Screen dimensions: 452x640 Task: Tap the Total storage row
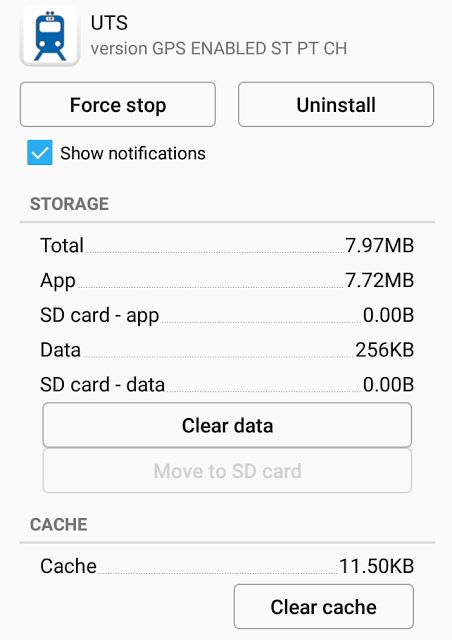[227, 245]
